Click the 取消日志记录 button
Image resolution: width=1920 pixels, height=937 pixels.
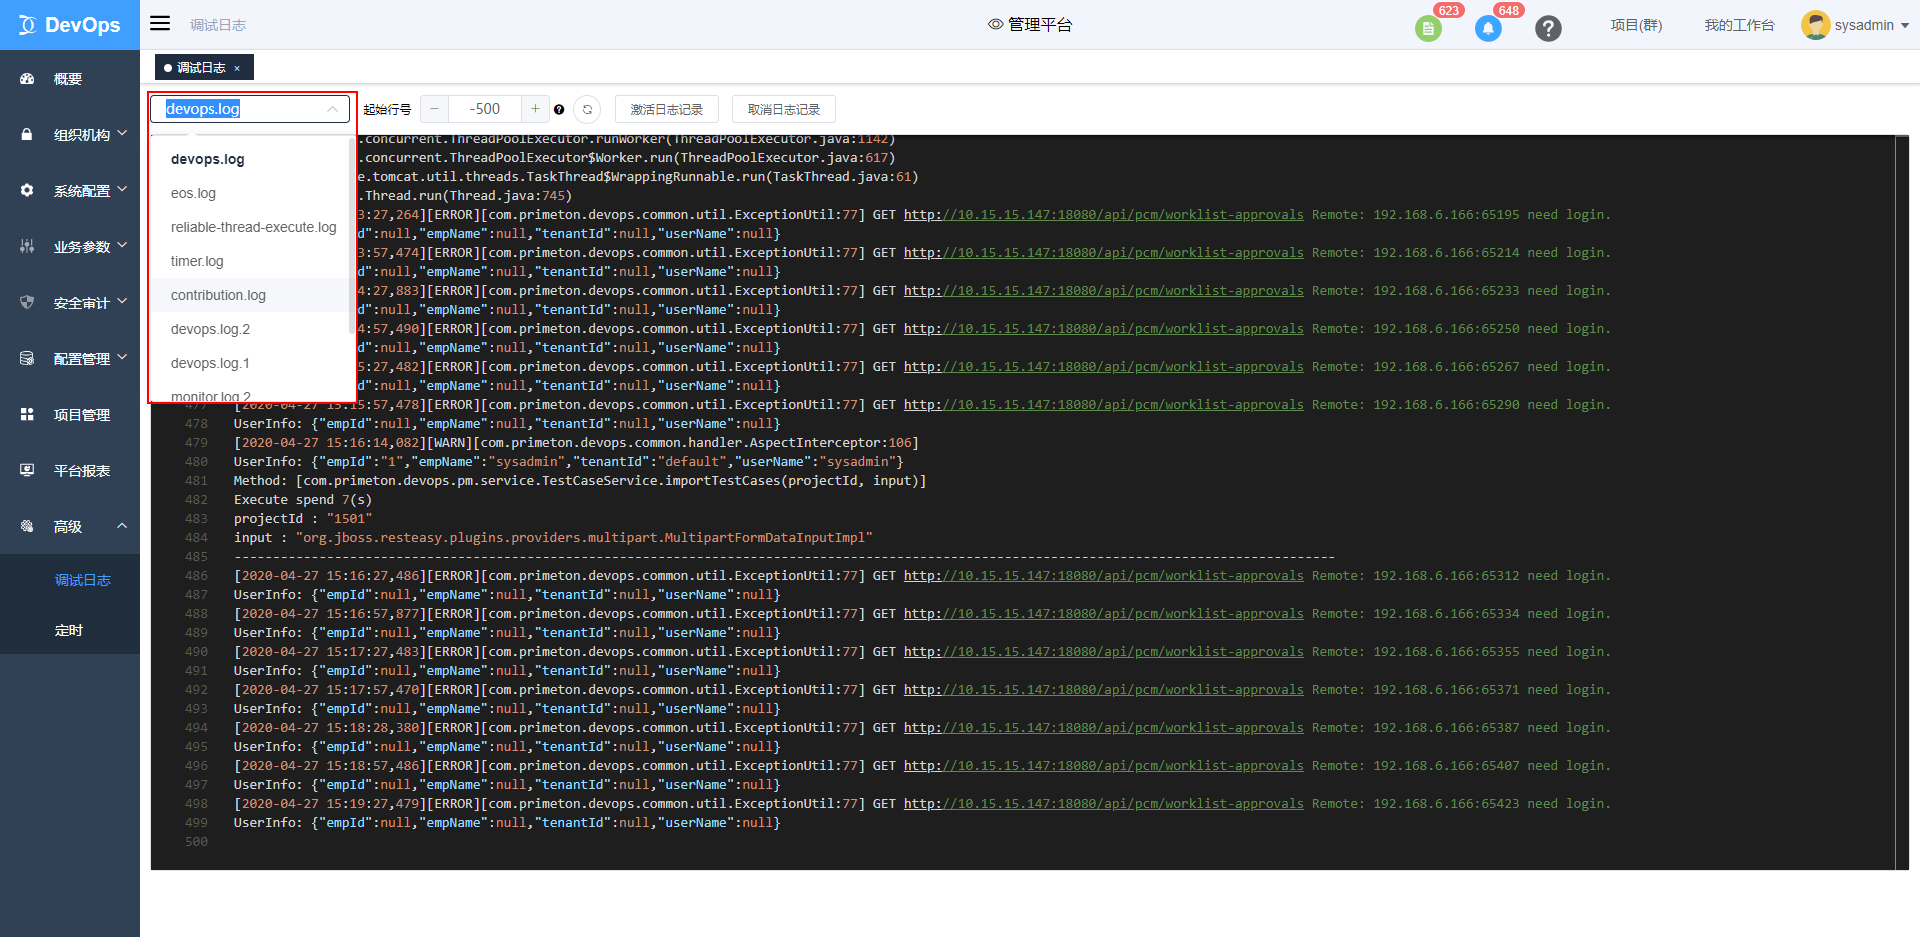(784, 109)
